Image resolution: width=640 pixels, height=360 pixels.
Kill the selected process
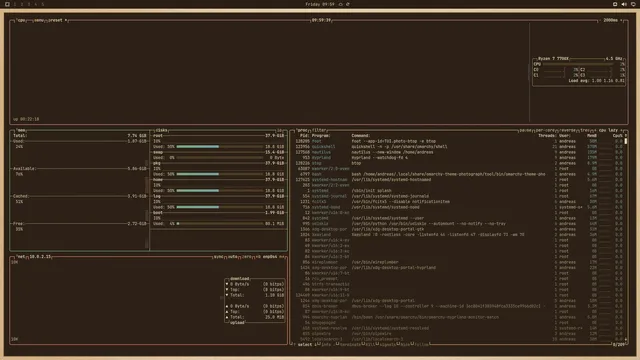pyautogui.click(x=370, y=344)
